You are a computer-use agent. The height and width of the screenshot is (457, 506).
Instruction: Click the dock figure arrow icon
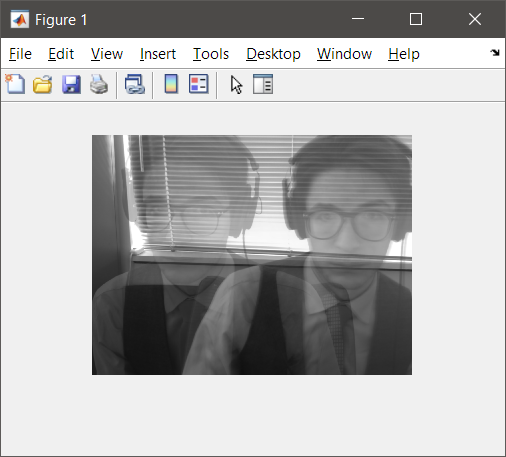(495, 53)
